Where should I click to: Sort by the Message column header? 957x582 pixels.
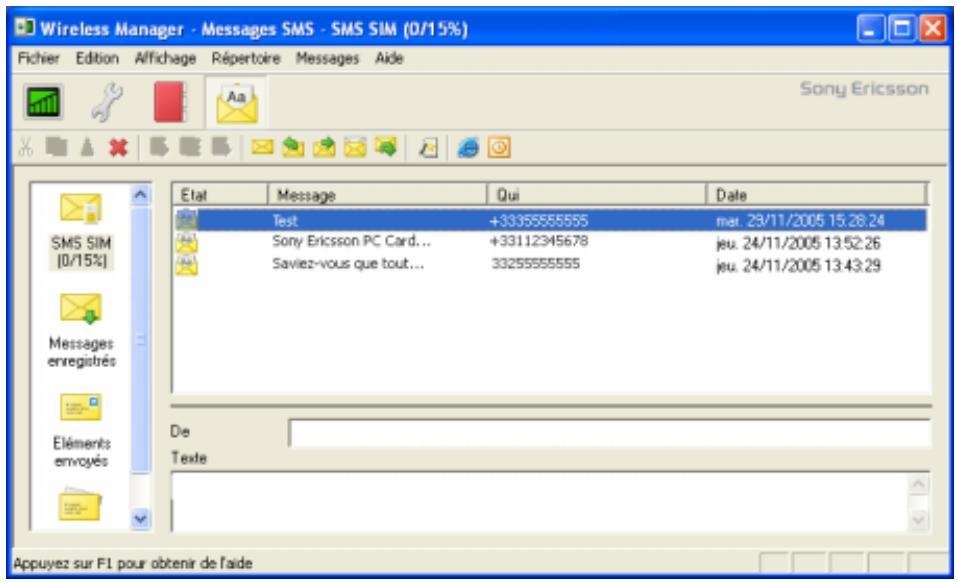point(377,195)
